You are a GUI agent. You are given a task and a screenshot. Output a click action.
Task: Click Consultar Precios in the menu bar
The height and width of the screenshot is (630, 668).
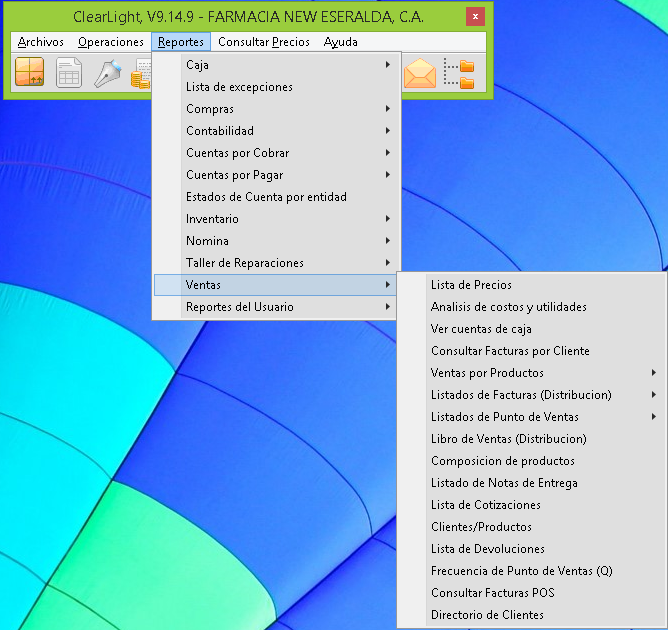tap(264, 42)
